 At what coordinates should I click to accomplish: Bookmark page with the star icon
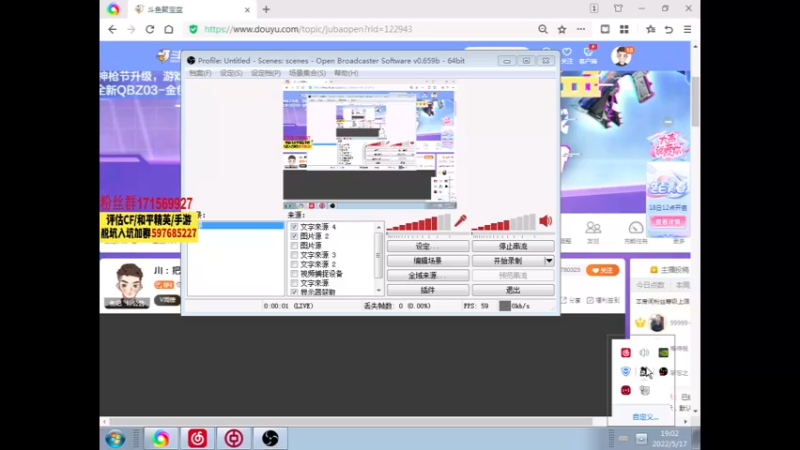click(562, 29)
